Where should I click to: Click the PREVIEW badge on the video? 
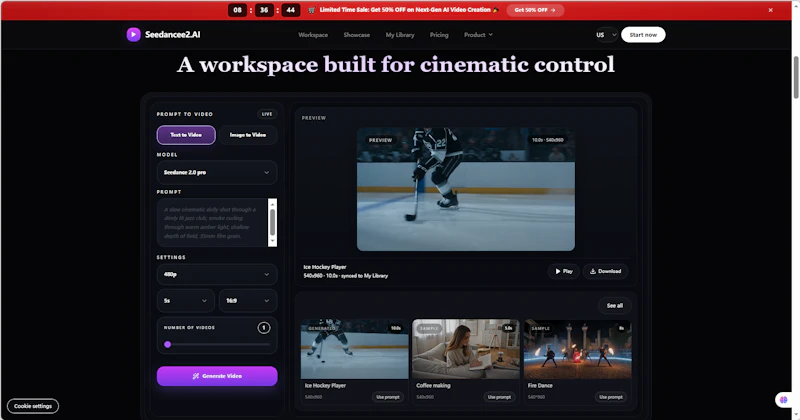[380, 140]
